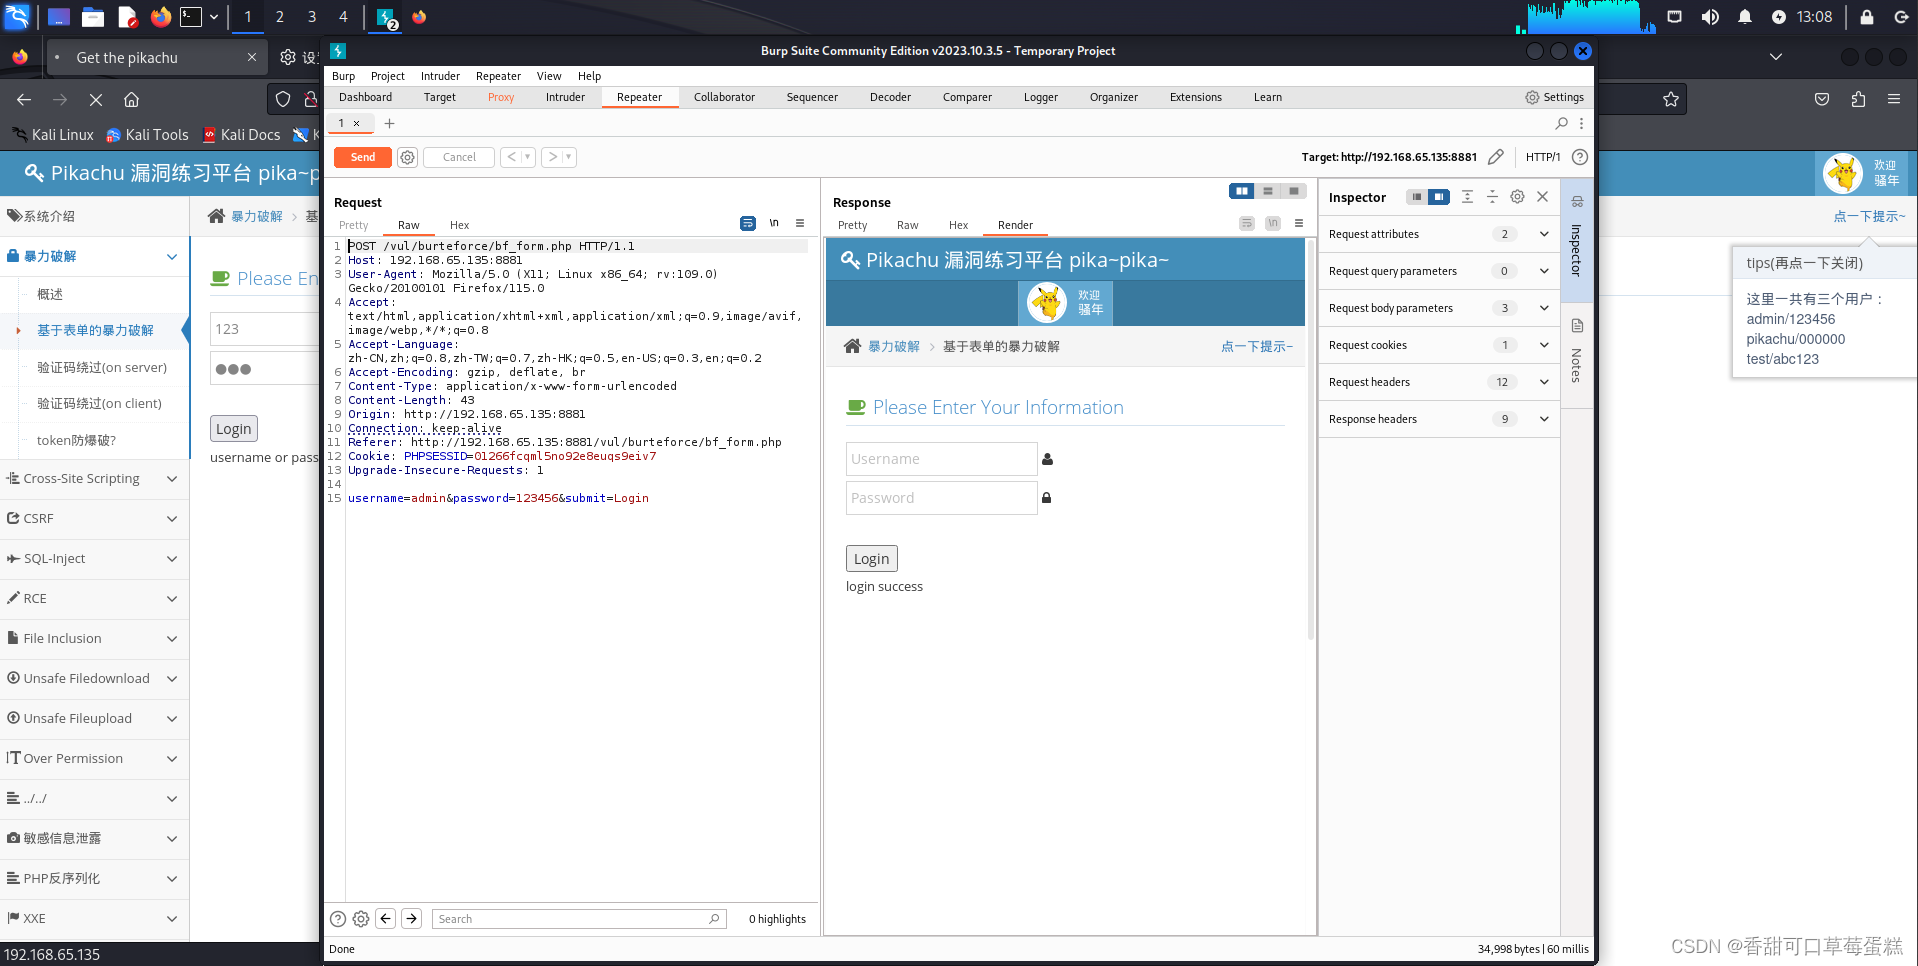Click the hint link in rendered response
This screenshot has height=966, width=1918.
click(1257, 346)
